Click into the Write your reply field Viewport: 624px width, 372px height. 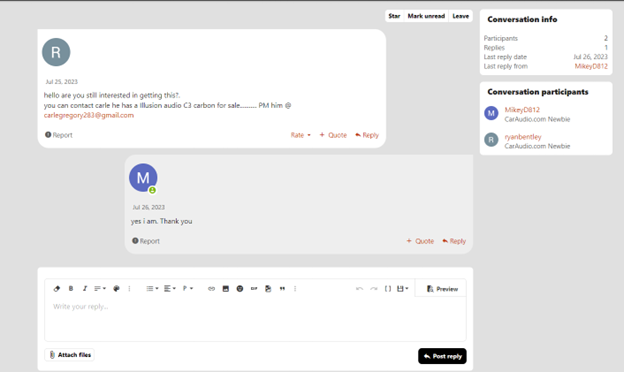255,318
